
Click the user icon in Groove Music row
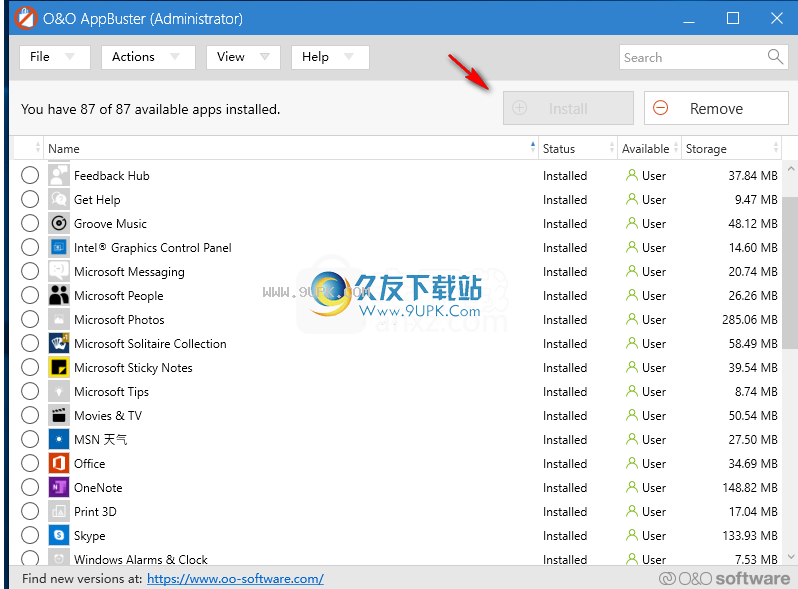[x=632, y=223]
